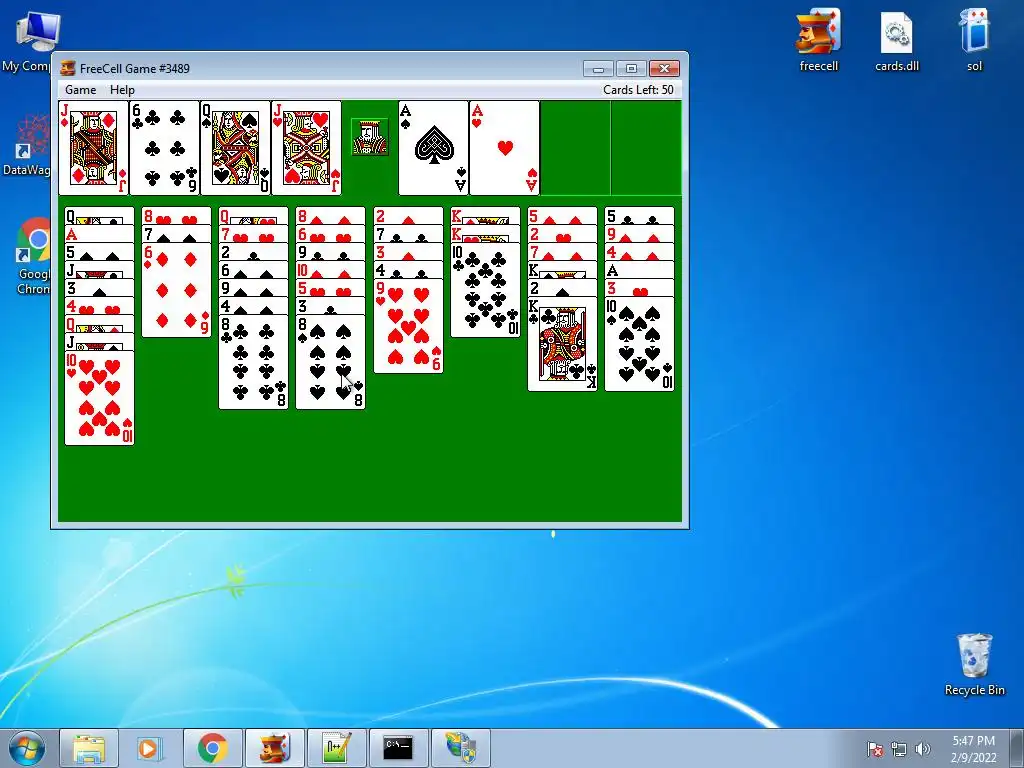Select the Jack of hearts in free cell

click(x=306, y=148)
